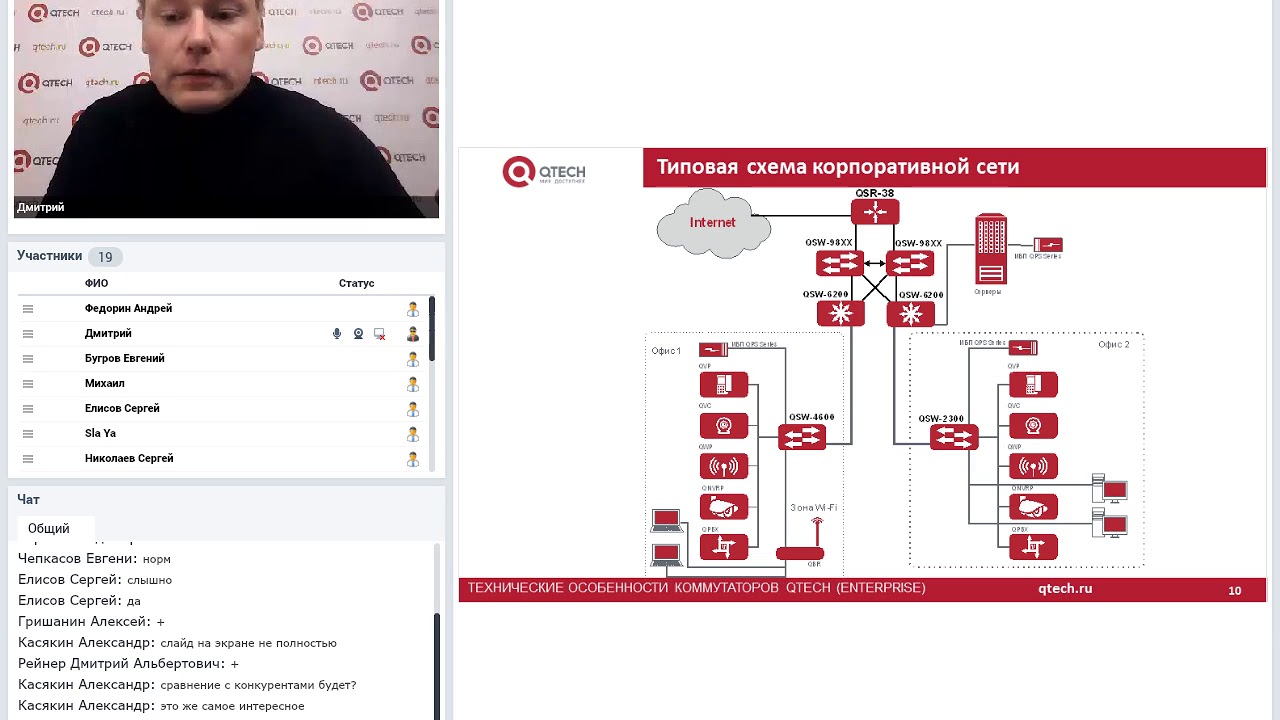Click the ФИО column header
The image size is (1280, 720).
click(x=96, y=283)
